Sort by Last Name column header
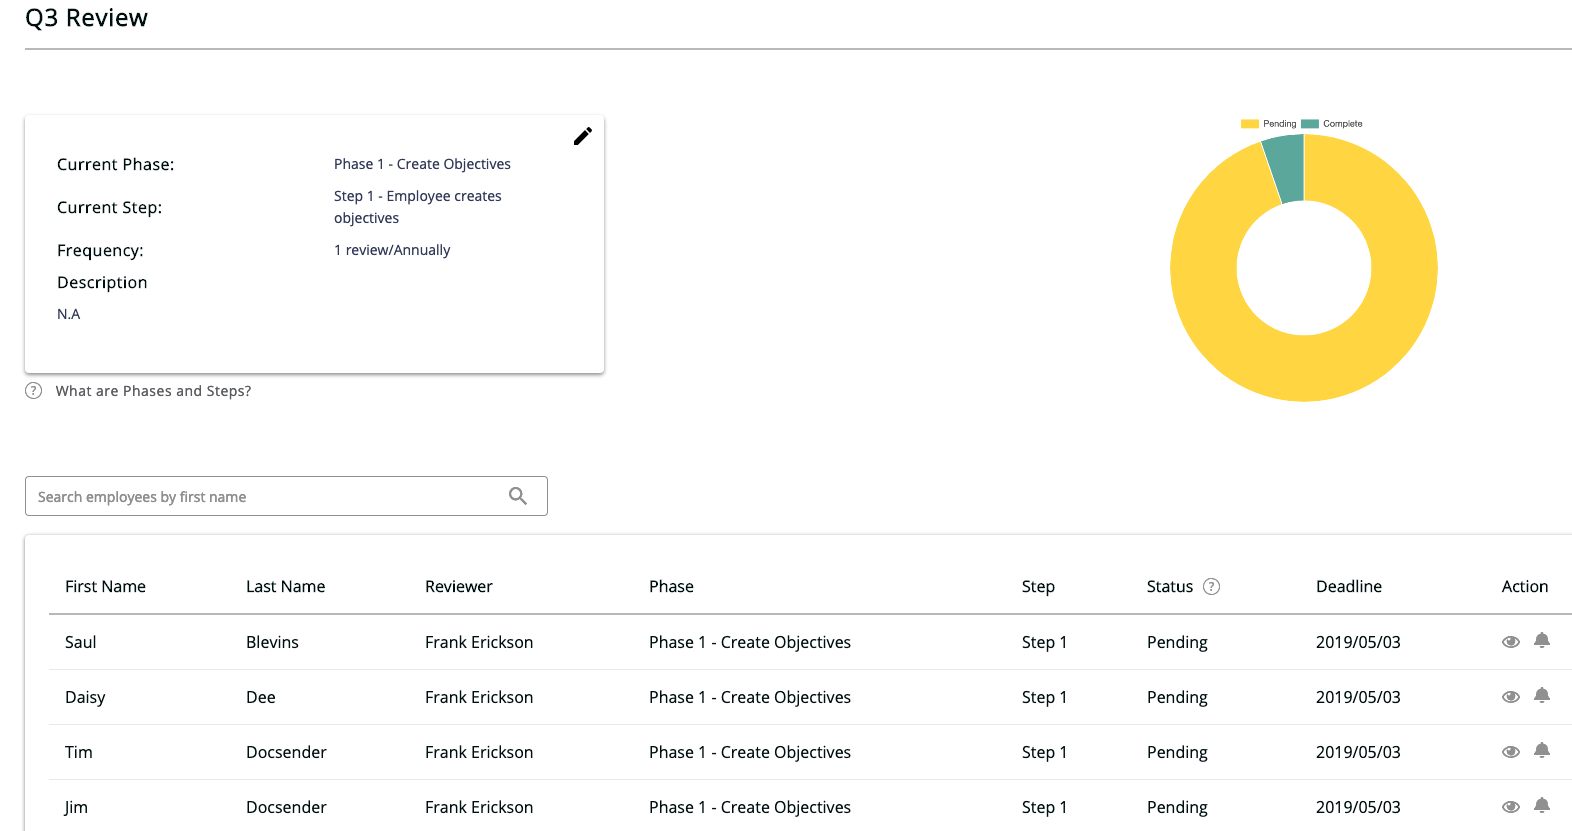The height and width of the screenshot is (831, 1572). tap(286, 587)
